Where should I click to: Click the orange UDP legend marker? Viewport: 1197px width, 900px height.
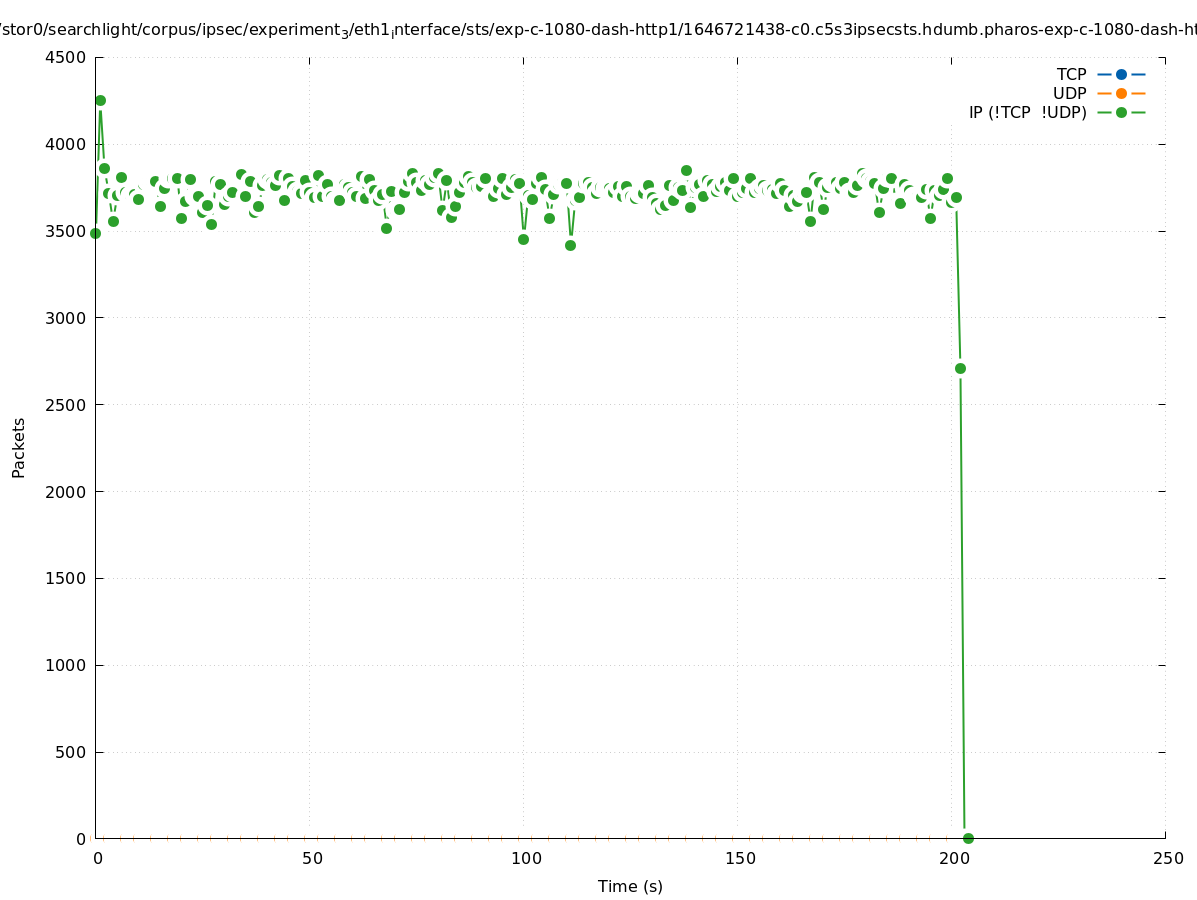coord(1121,93)
